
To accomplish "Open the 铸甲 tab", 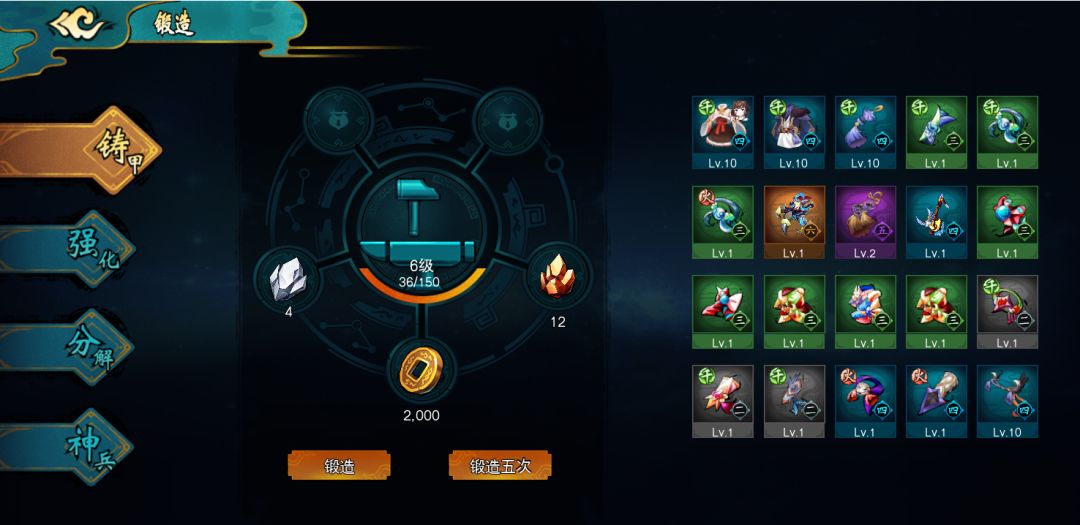I will [81, 150].
